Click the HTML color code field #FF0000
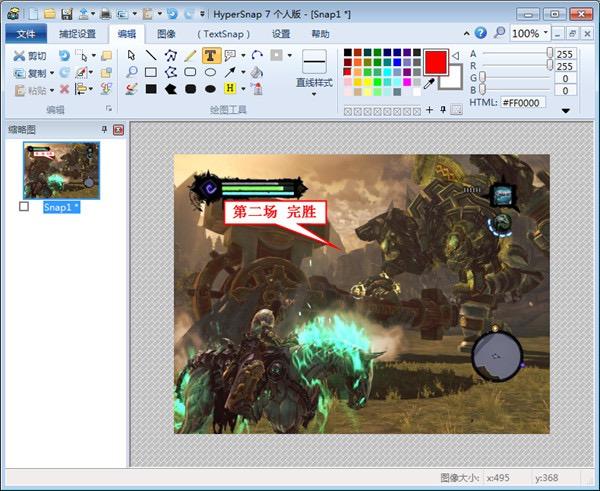 coord(522,102)
